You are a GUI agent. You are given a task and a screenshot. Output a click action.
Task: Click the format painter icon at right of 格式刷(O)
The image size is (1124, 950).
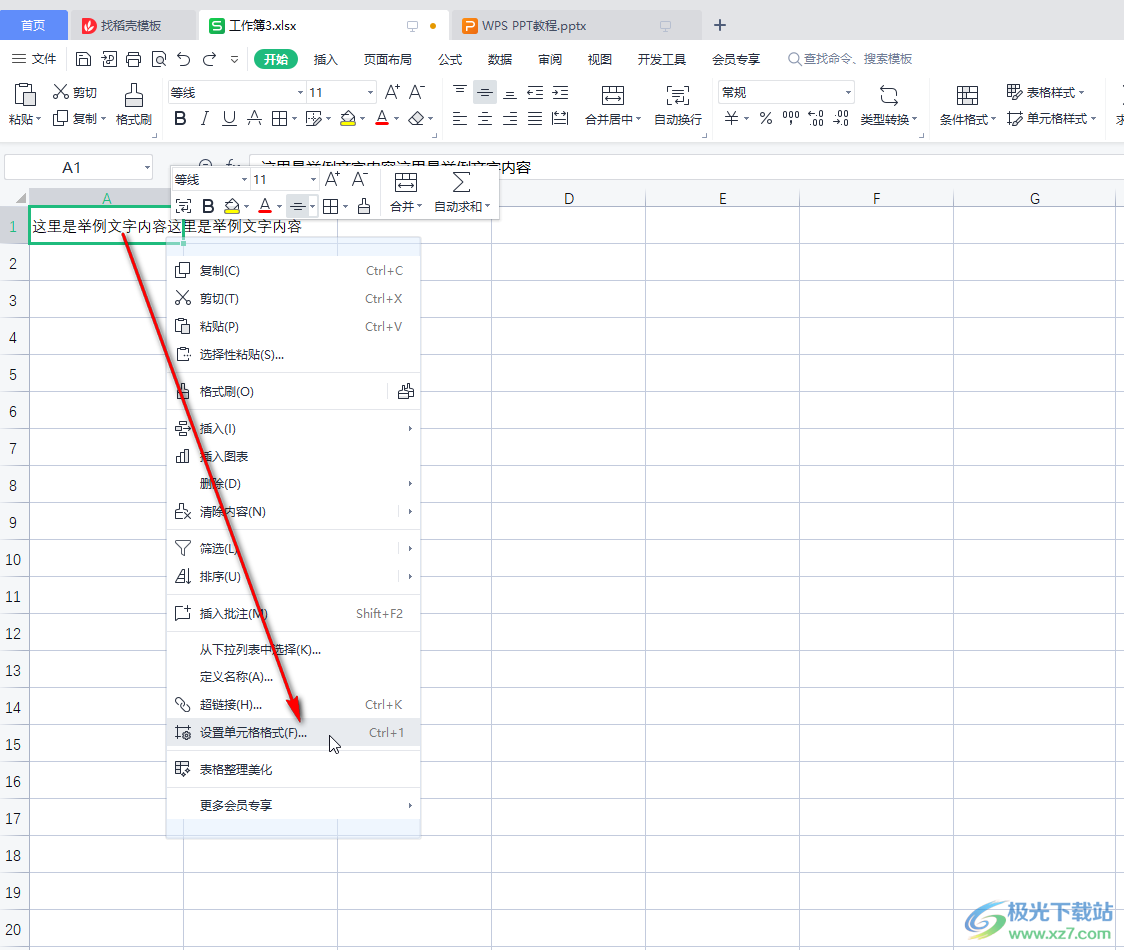[x=406, y=391]
